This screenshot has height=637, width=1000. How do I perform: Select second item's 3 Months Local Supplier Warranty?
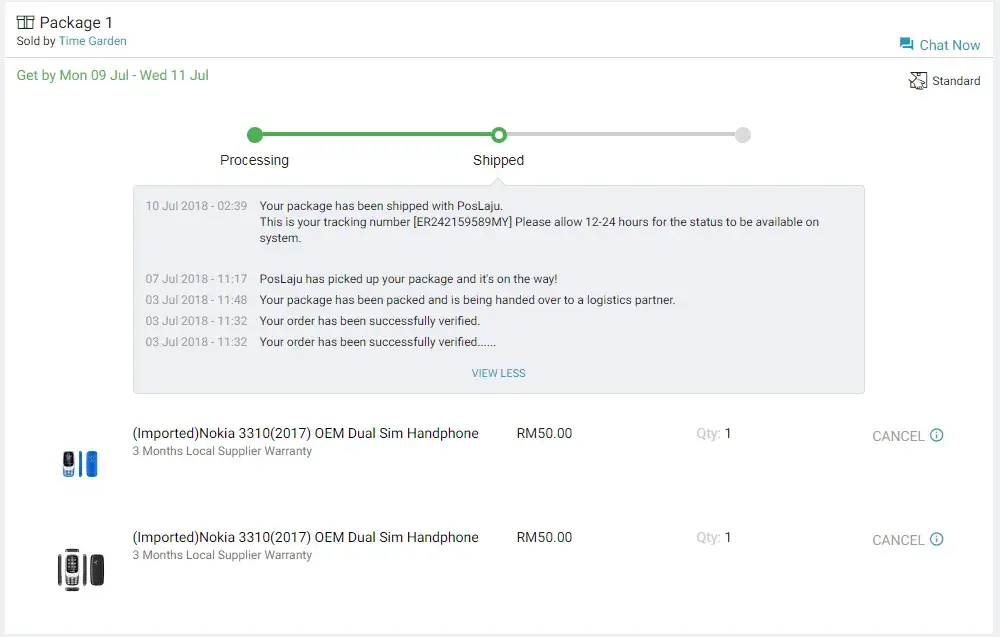[x=222, y=555]
